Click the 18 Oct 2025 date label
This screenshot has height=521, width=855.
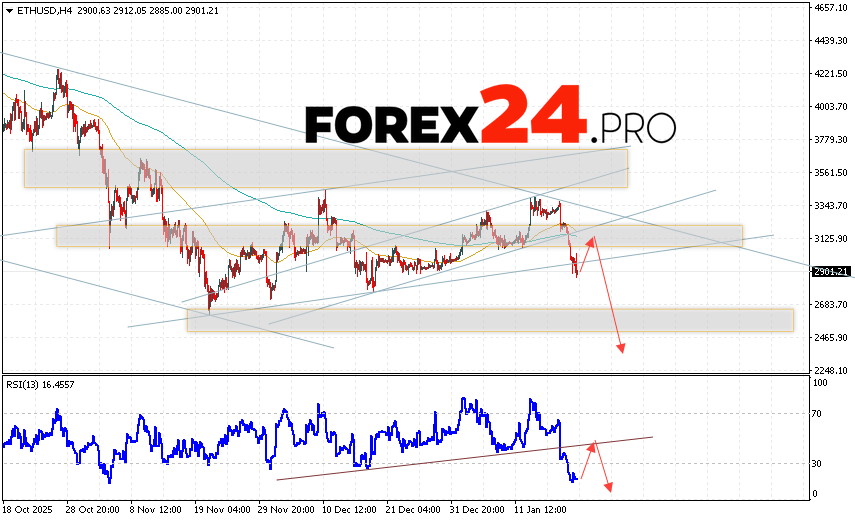[x=30, y=509]
